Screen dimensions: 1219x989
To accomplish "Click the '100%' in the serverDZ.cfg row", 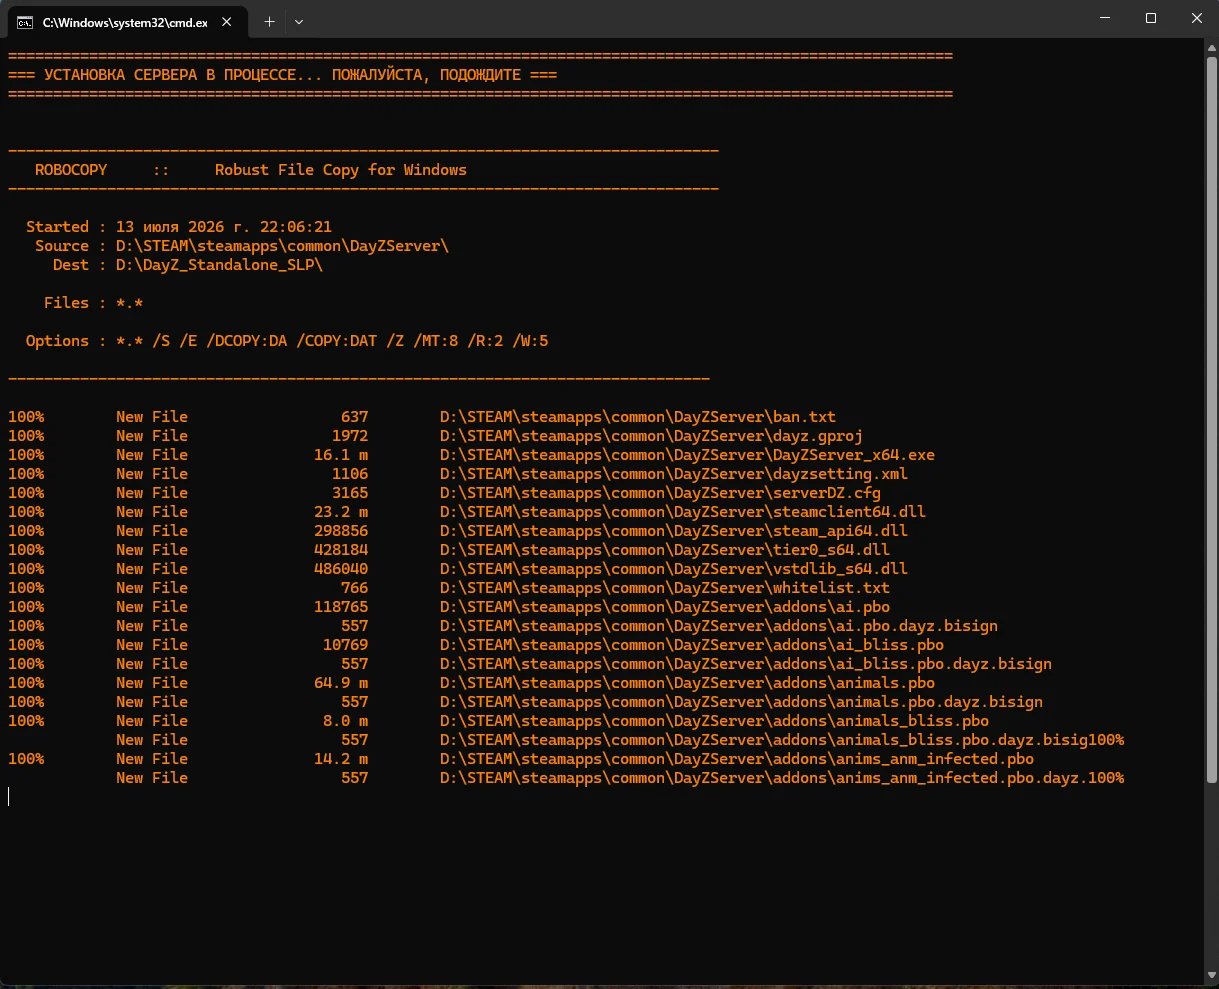I will coord(26,493).
